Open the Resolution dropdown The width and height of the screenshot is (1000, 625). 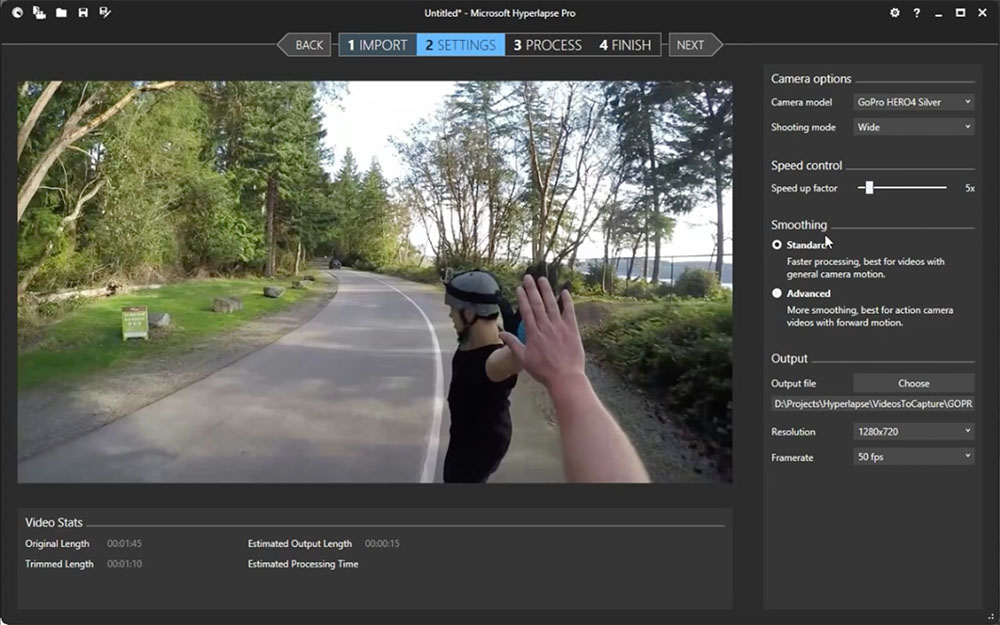click(x=913, y=432)
